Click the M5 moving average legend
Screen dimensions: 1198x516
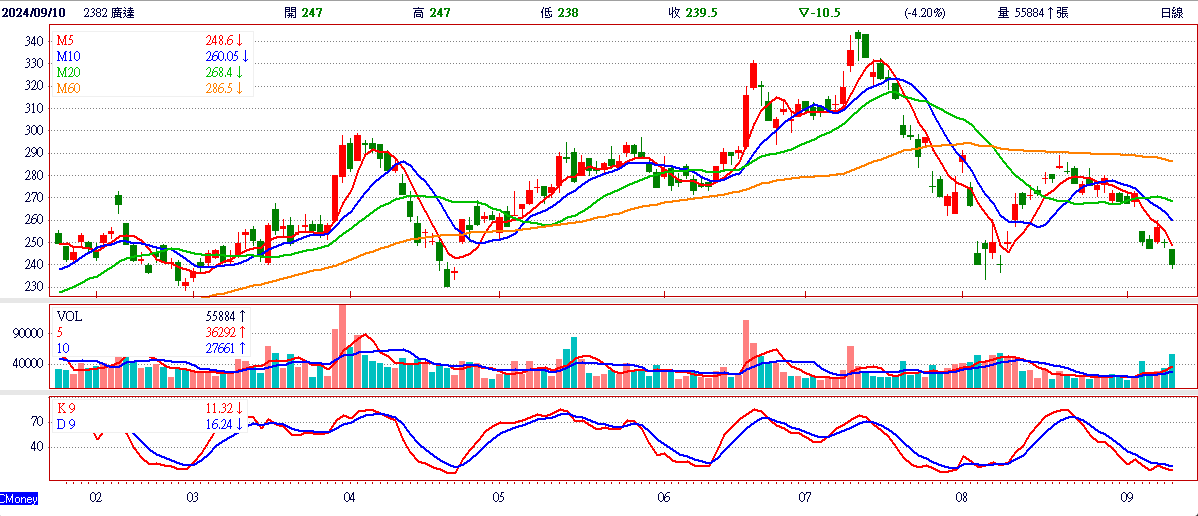pos(66,41)
